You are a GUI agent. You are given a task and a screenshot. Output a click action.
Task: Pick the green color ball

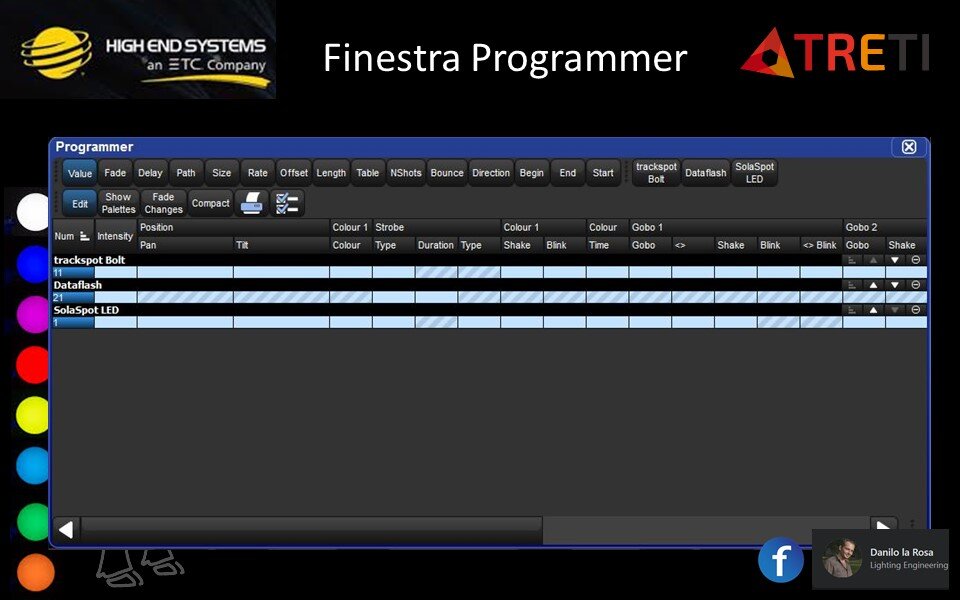pyautogui.click(x=33, y=522)
